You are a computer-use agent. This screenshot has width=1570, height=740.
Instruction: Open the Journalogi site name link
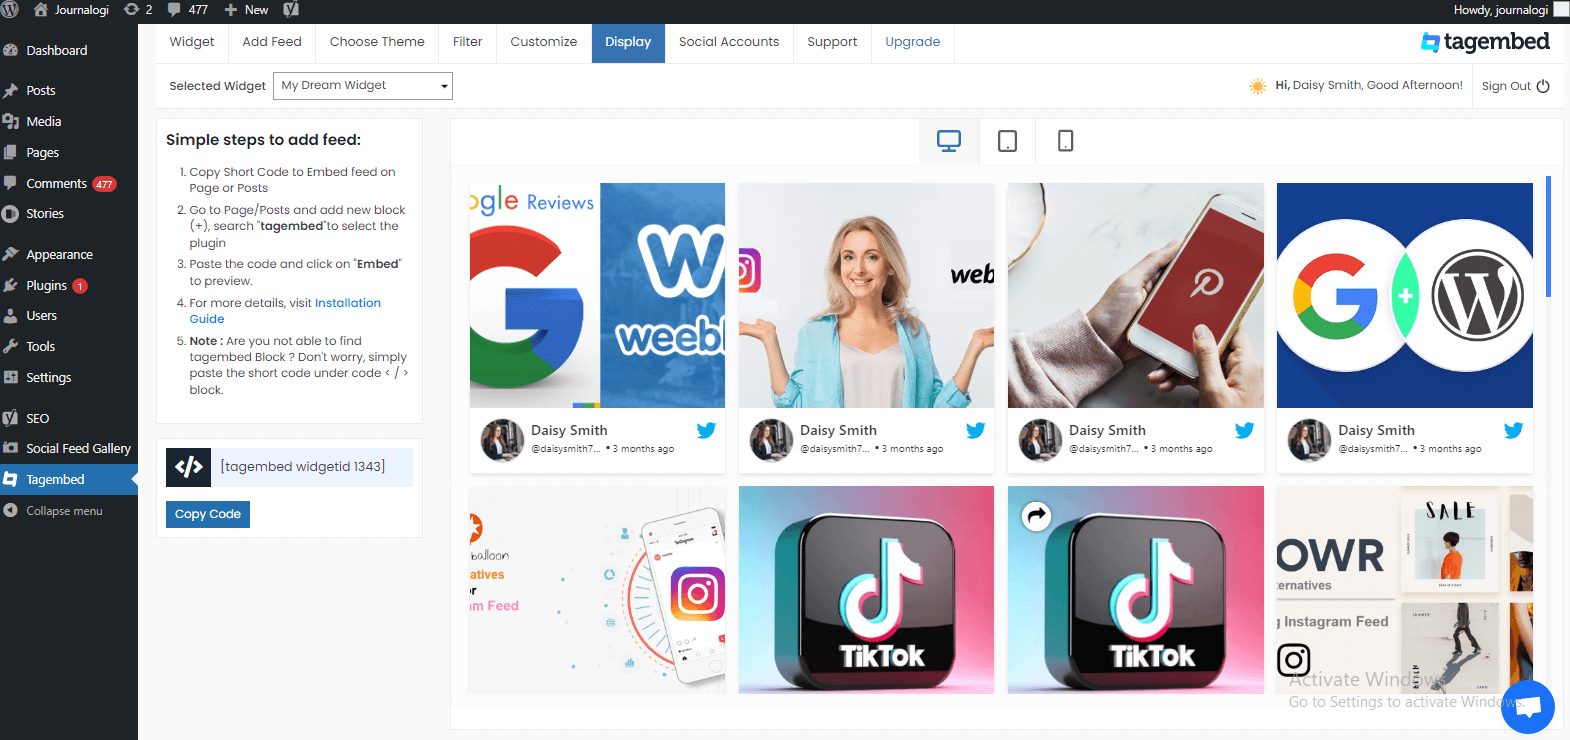coord(71,10)
